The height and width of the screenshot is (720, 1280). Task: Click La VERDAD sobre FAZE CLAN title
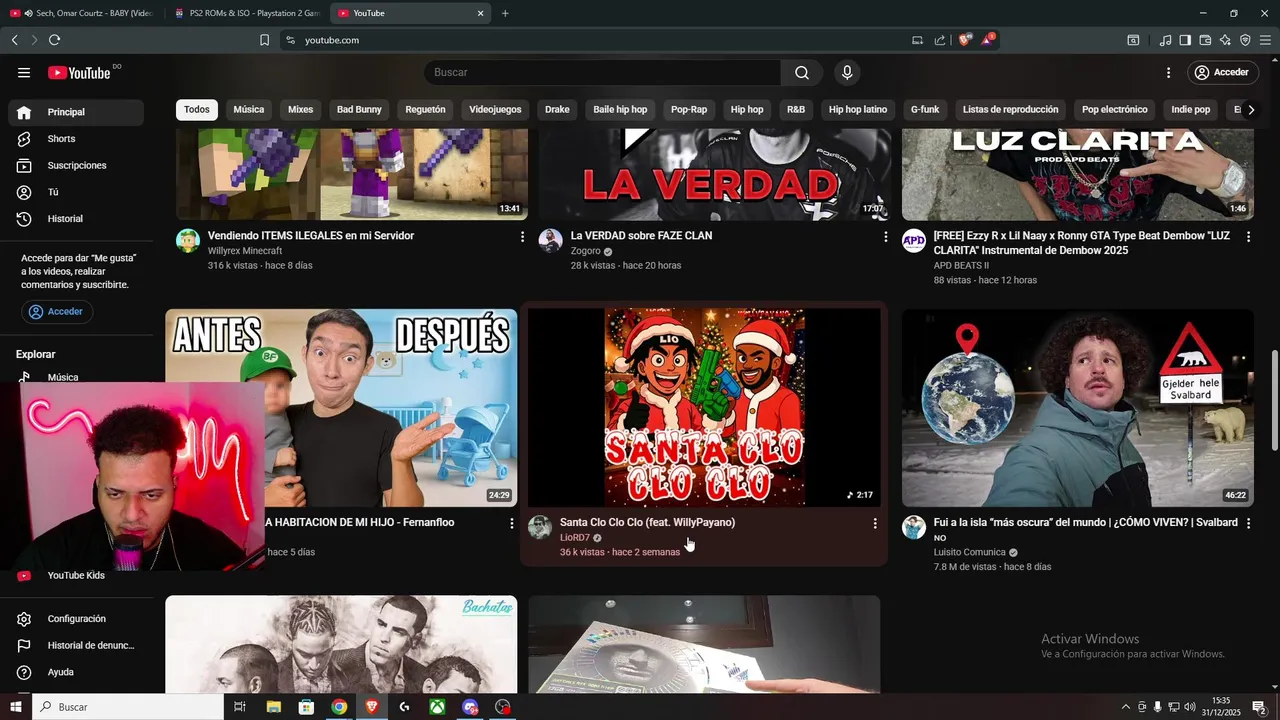click(x=641, y=236)
